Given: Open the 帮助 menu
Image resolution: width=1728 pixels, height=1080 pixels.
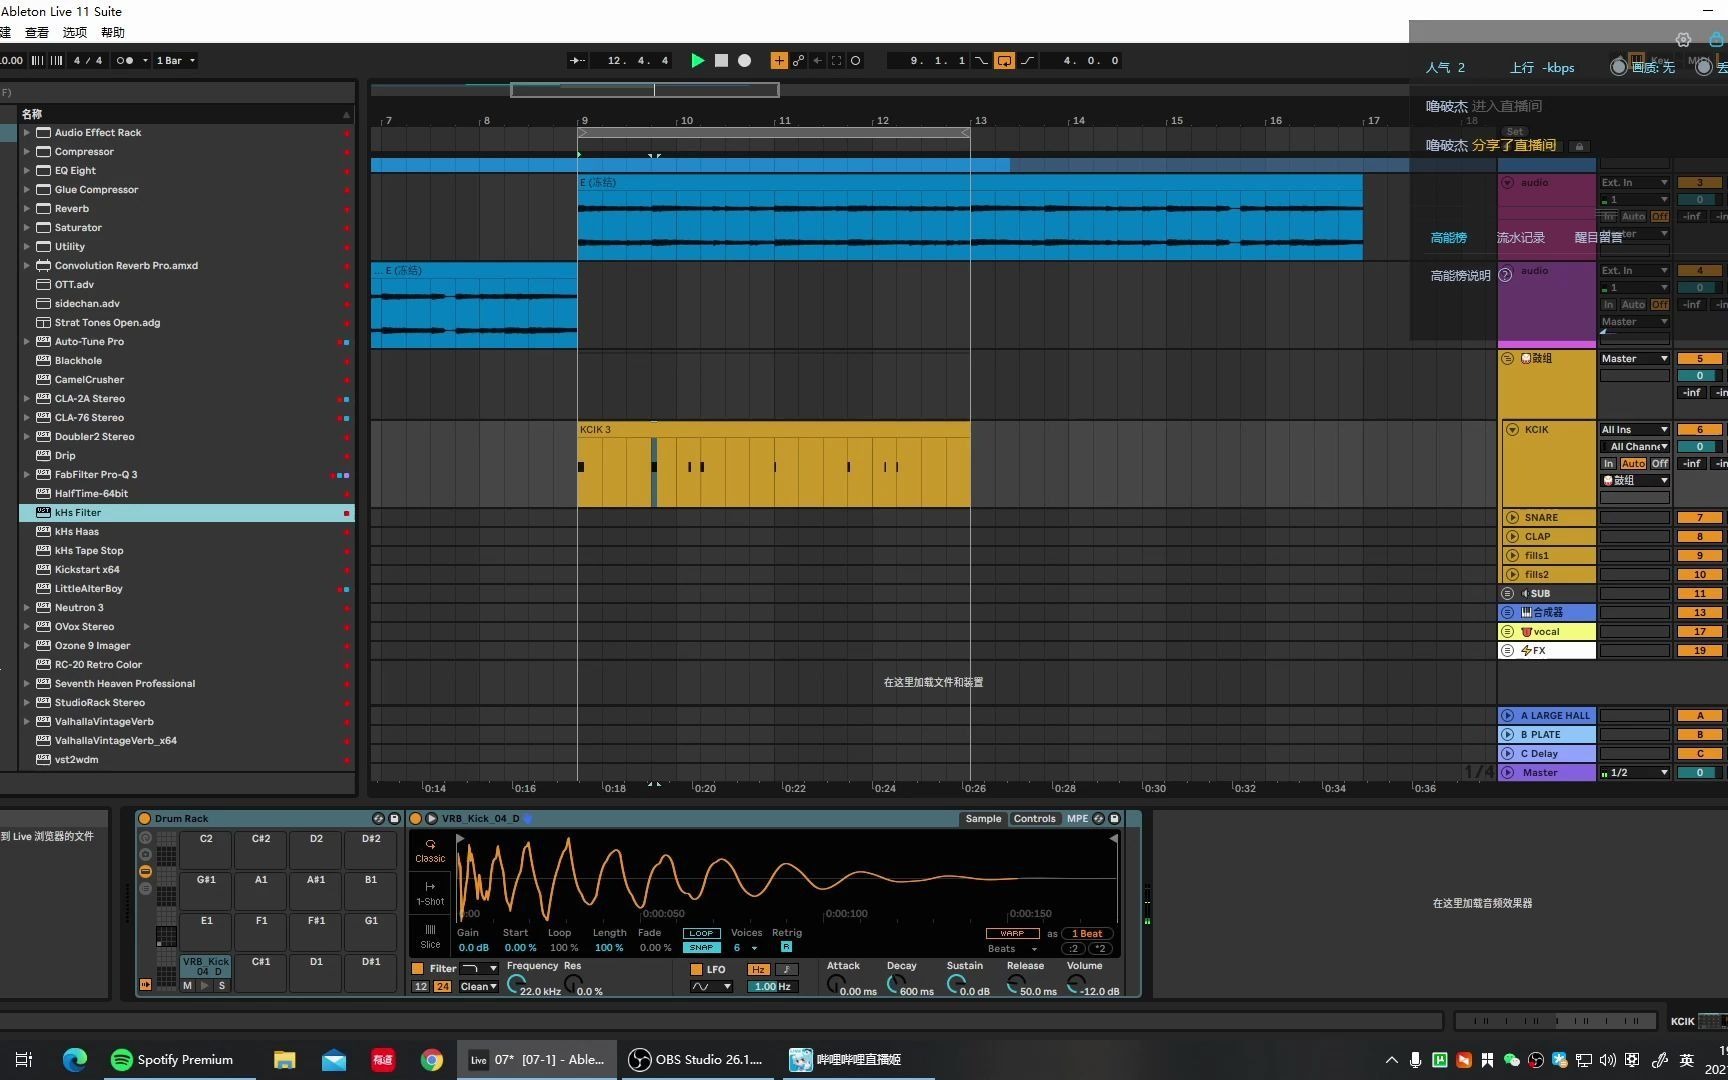Looking at the screenshot, I should pos(113,32).
